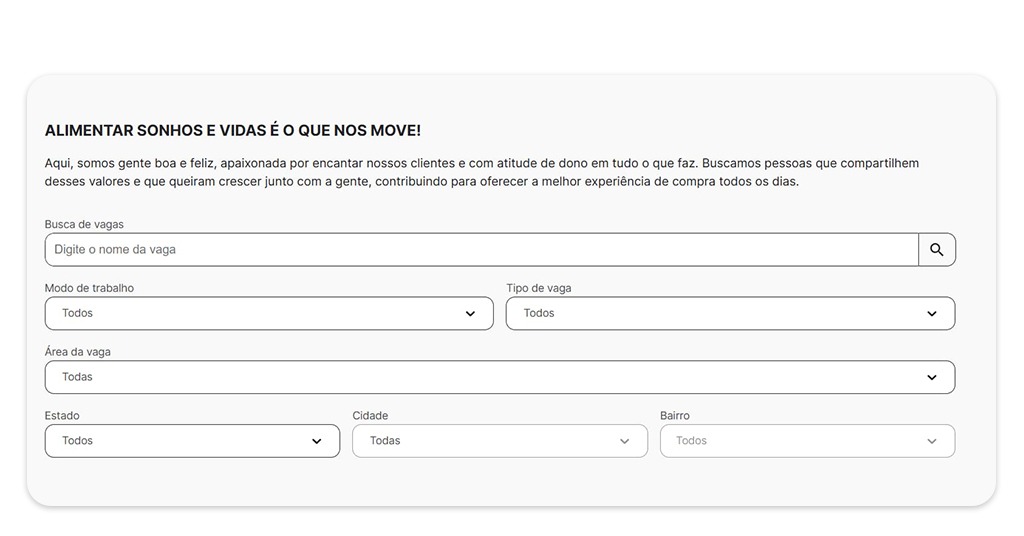This screenshot has height=536, width=1024.
Task: Focus the 'Digite o nome da vaga' input
Action: pos(480,250)
